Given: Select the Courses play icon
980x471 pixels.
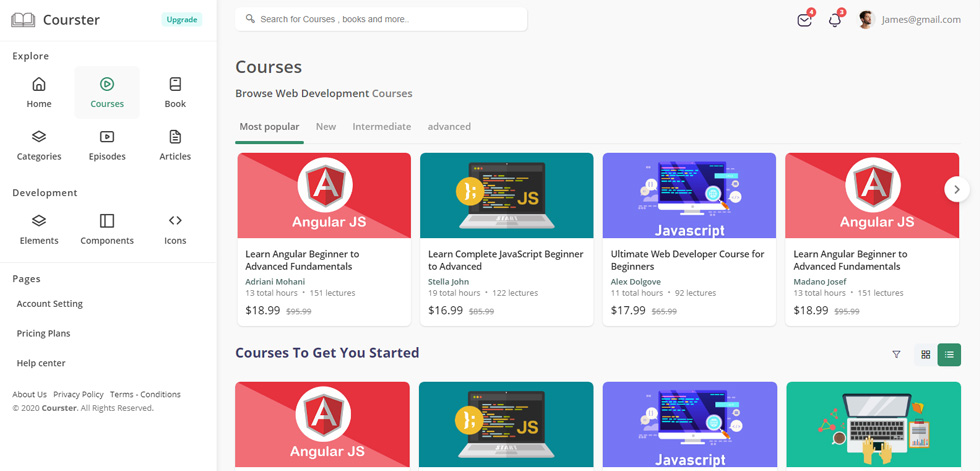Looking at the screenshot, I should click(107, 84).
